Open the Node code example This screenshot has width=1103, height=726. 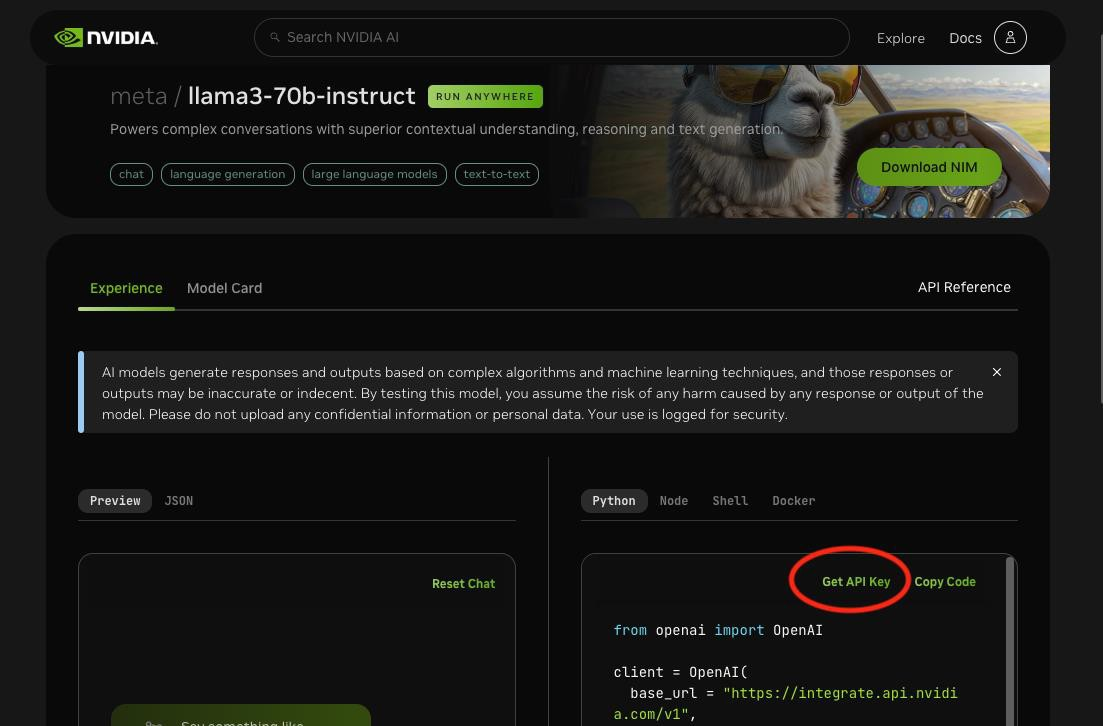point(673,501)
